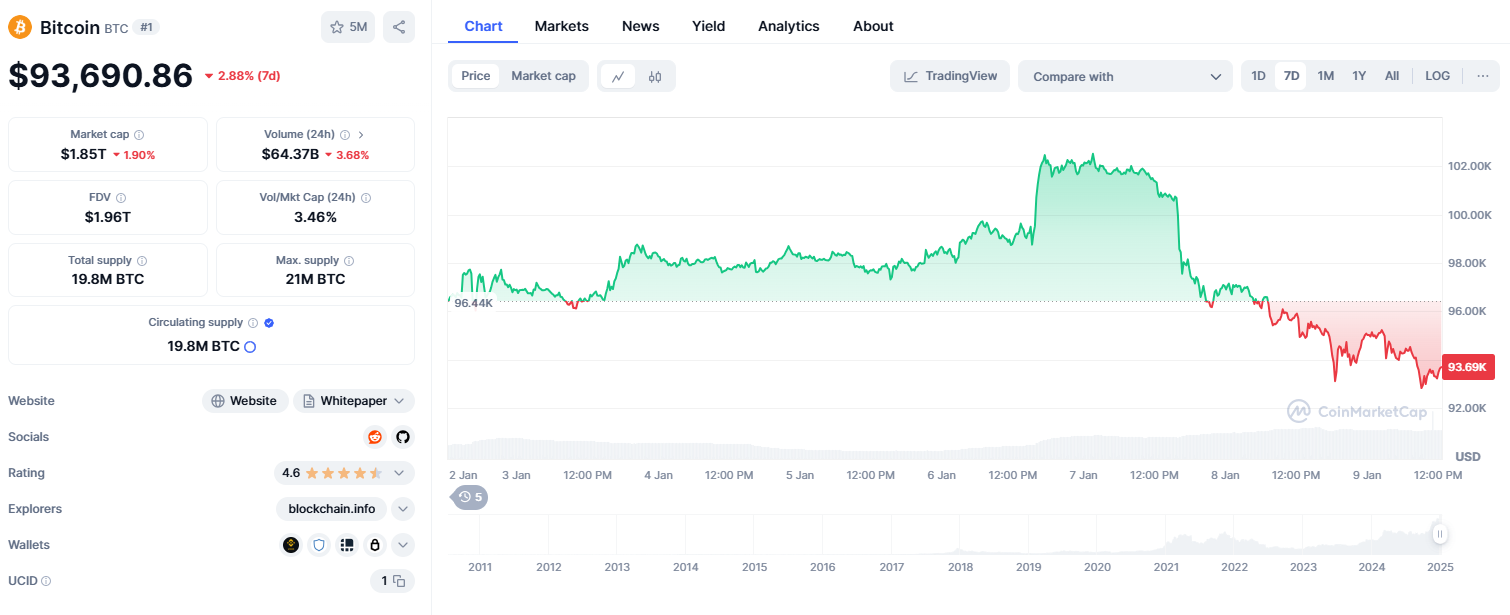Image resolution: width=1510 pixels, height=615 pixels.
Task: Expand the Wallets list chevron
Action: tap(403, 545)
